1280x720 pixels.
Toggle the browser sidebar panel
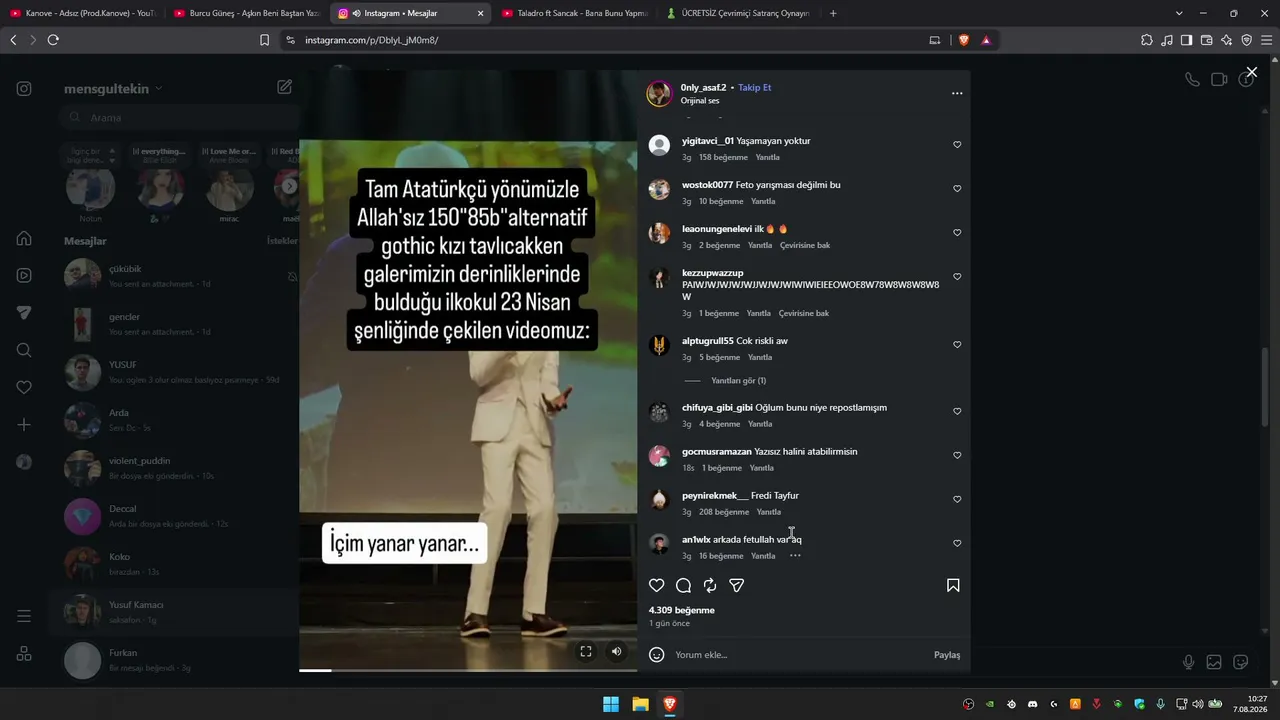(x=1187, y=40)
